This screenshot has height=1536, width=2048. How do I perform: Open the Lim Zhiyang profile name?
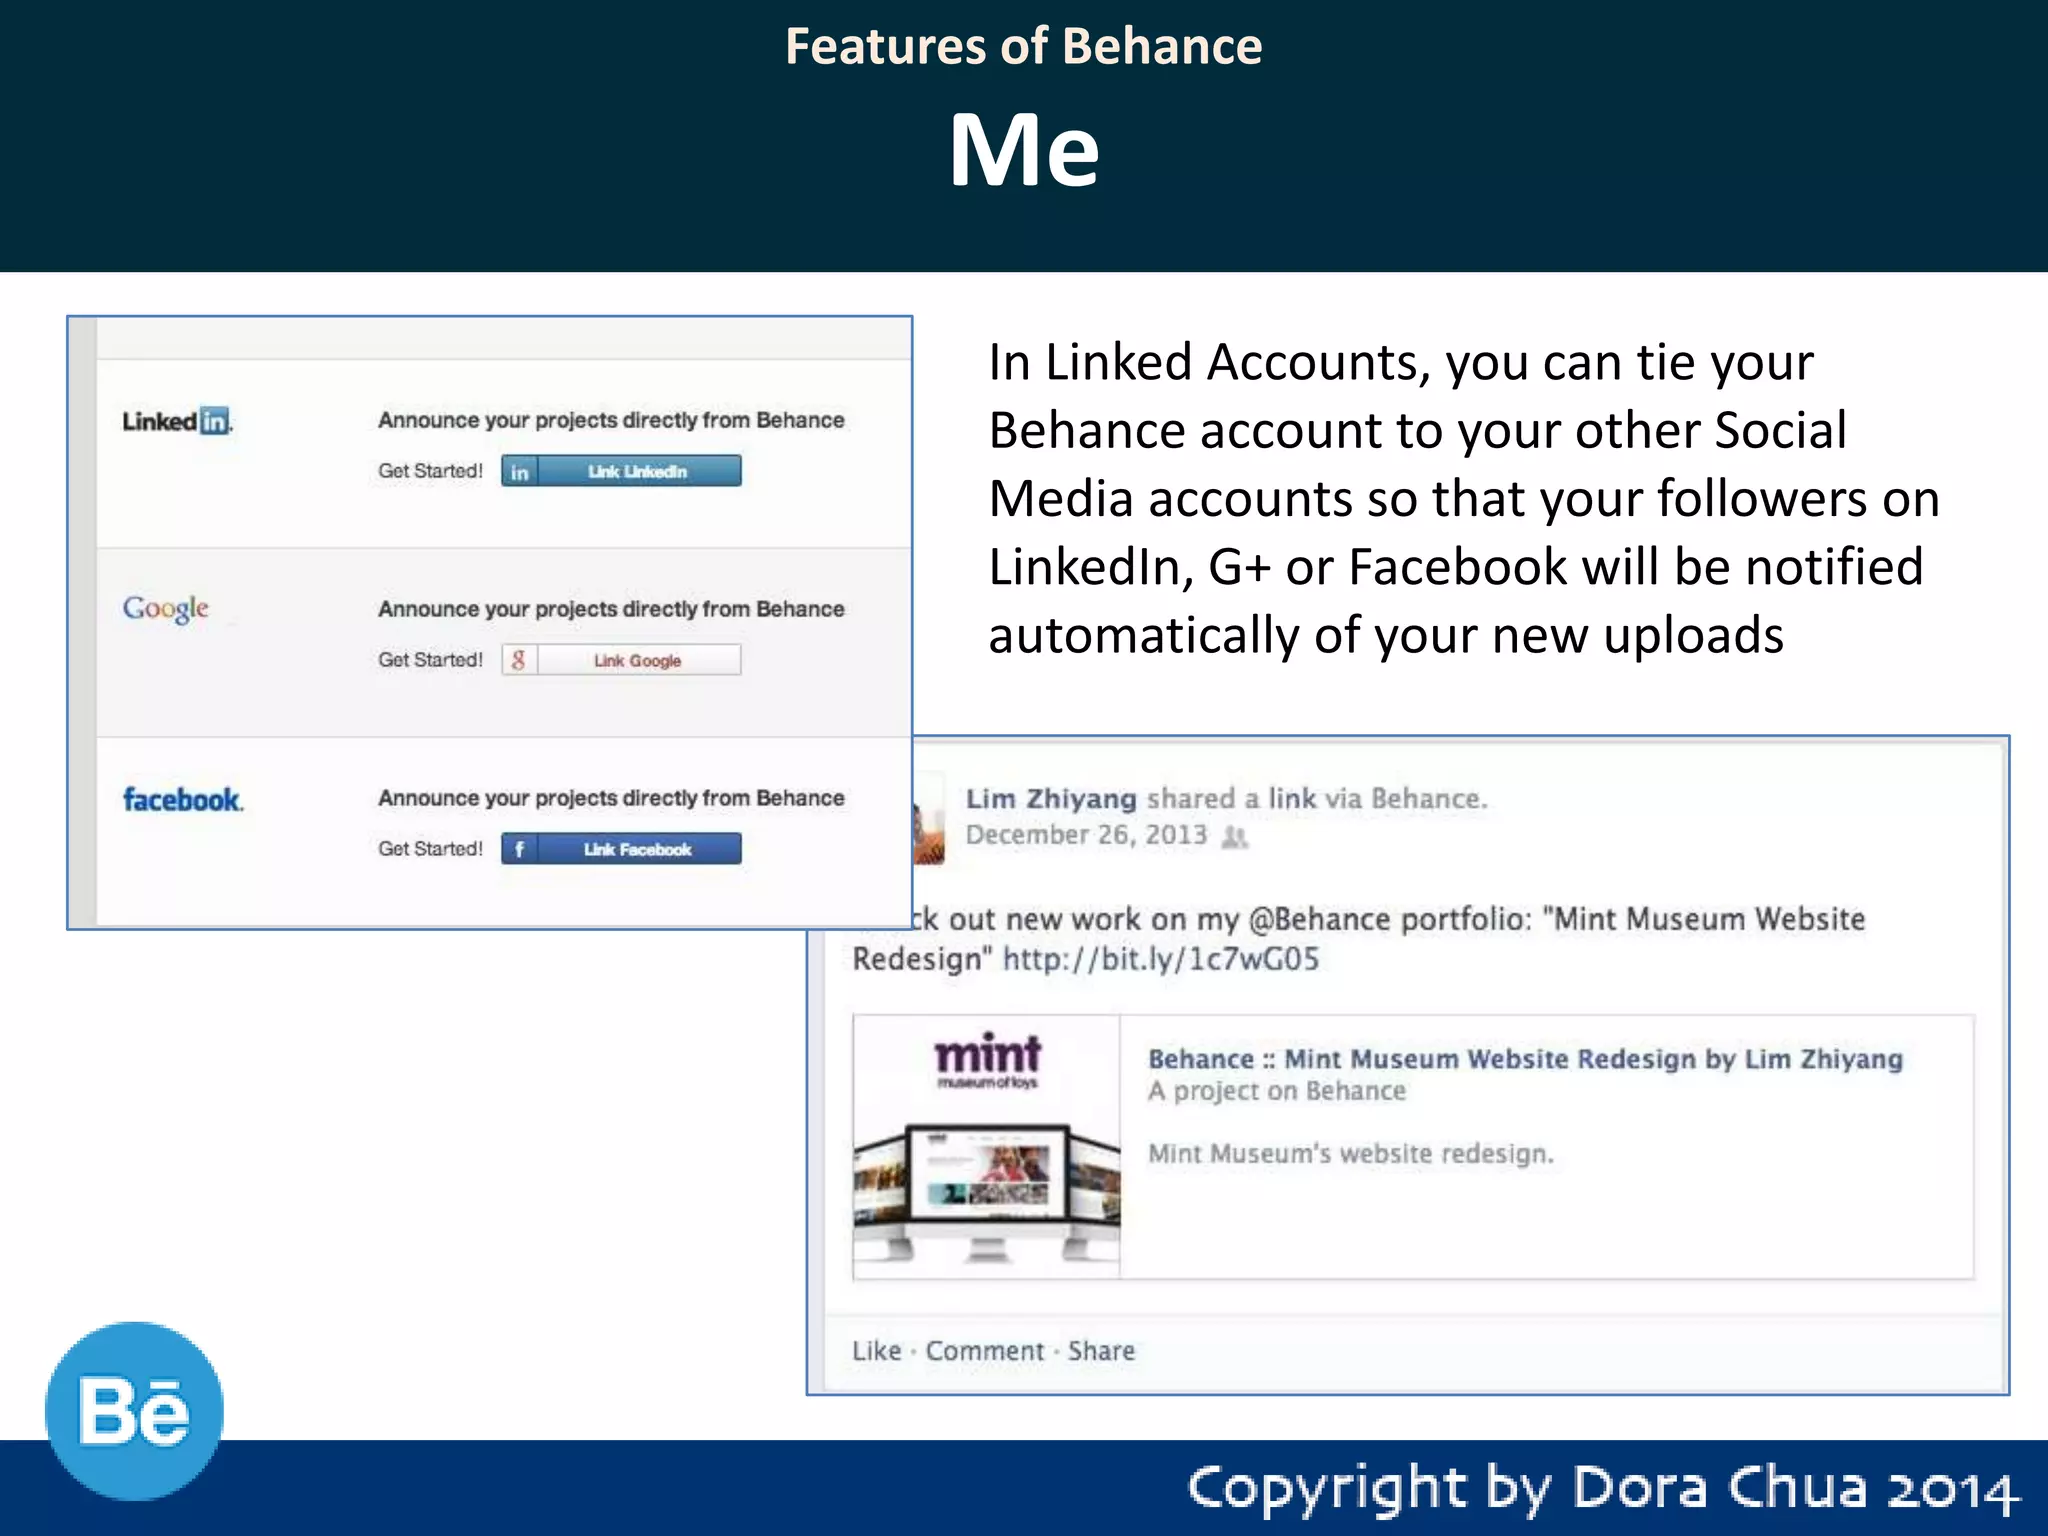[x=1051, y=799]
